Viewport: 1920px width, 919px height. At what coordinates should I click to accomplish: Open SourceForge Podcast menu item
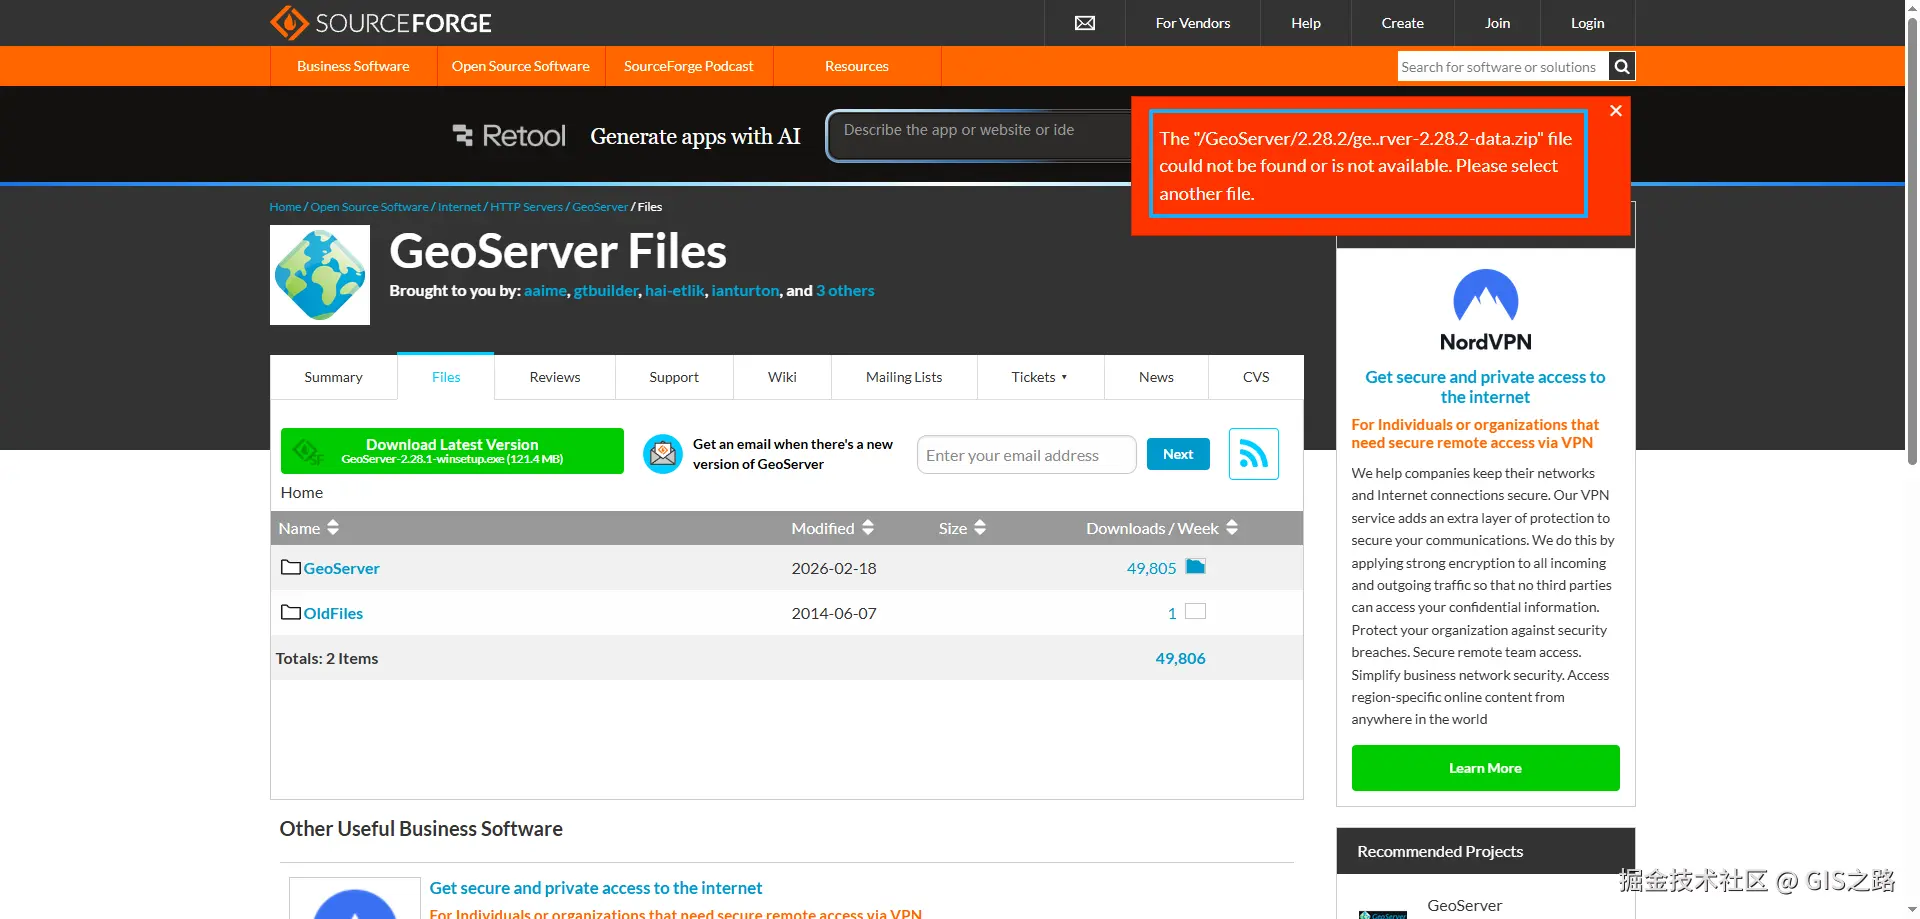[689, 66]
